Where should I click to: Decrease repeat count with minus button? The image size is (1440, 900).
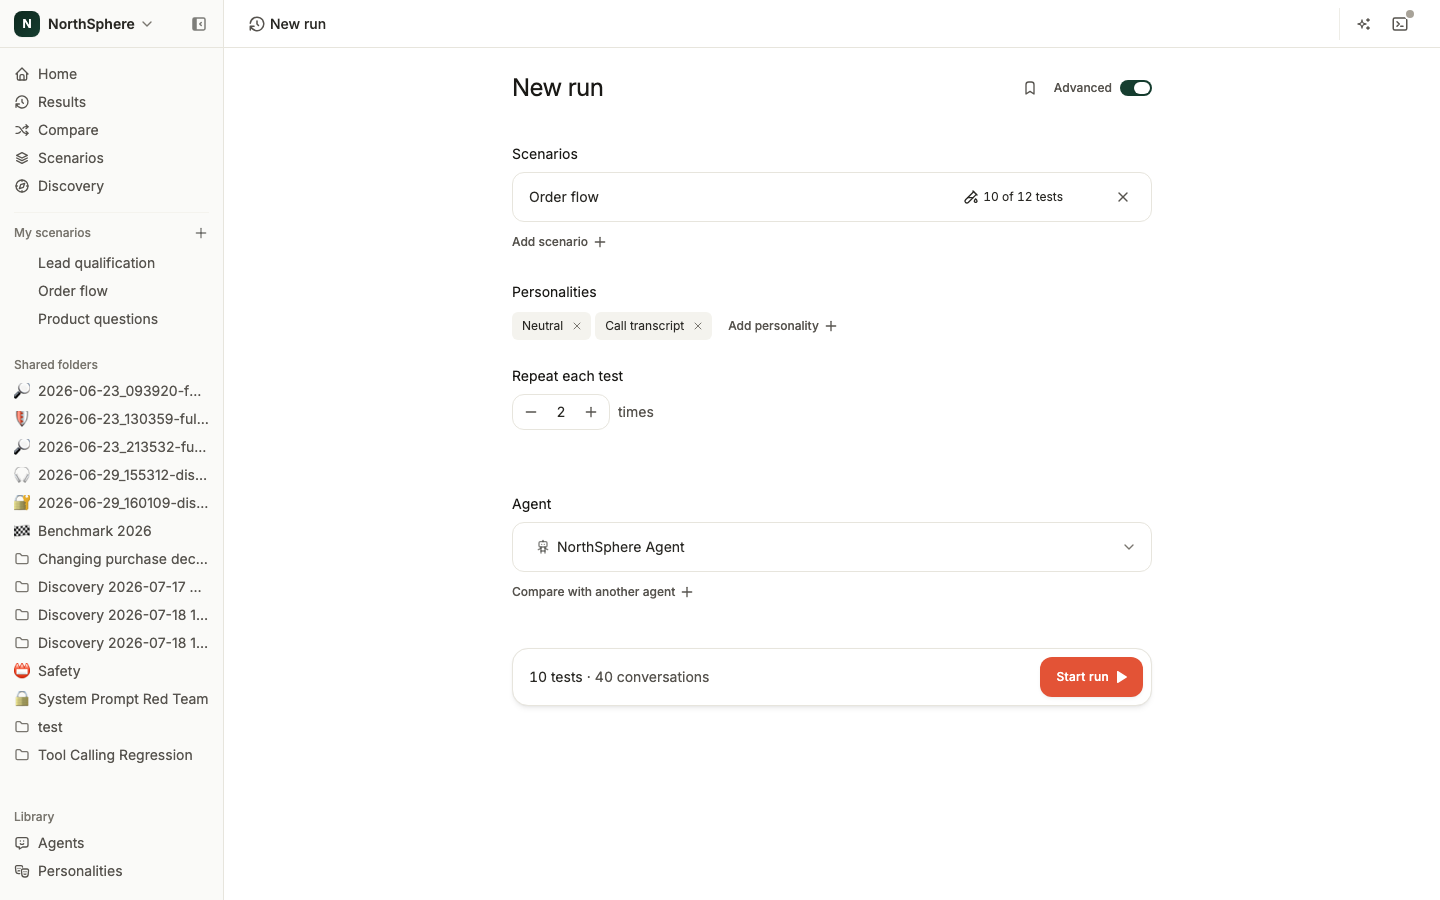point(531,412)
